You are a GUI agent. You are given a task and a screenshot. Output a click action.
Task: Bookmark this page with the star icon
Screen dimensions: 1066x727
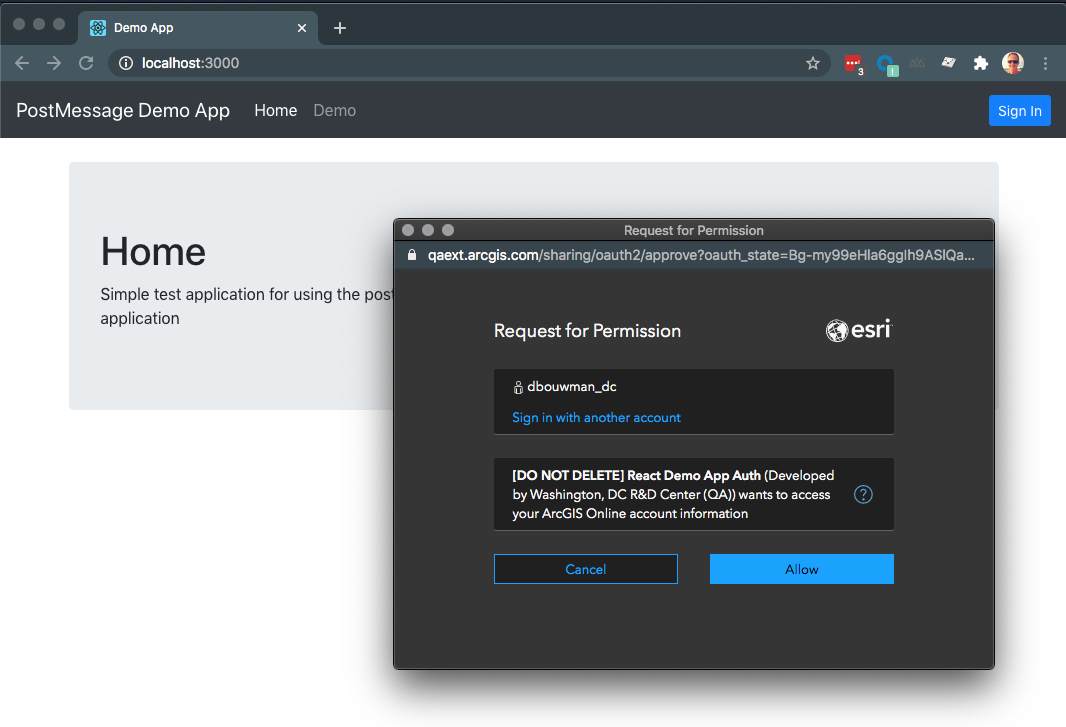812,63
